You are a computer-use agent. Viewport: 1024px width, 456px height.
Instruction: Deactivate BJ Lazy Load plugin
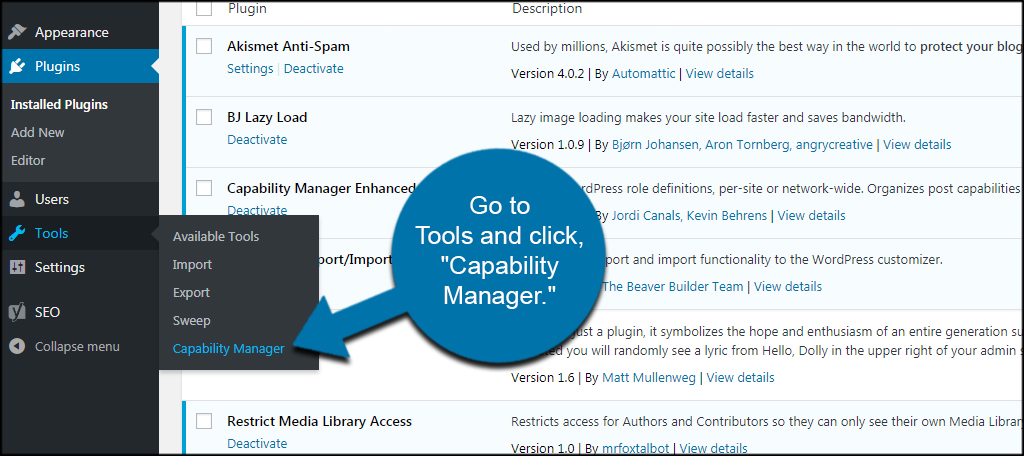[257, 139]
